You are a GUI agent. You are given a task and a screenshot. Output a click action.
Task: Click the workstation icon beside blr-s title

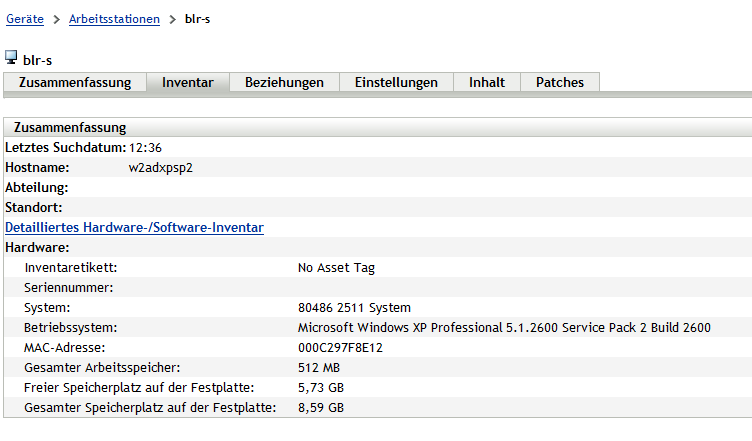11,59
